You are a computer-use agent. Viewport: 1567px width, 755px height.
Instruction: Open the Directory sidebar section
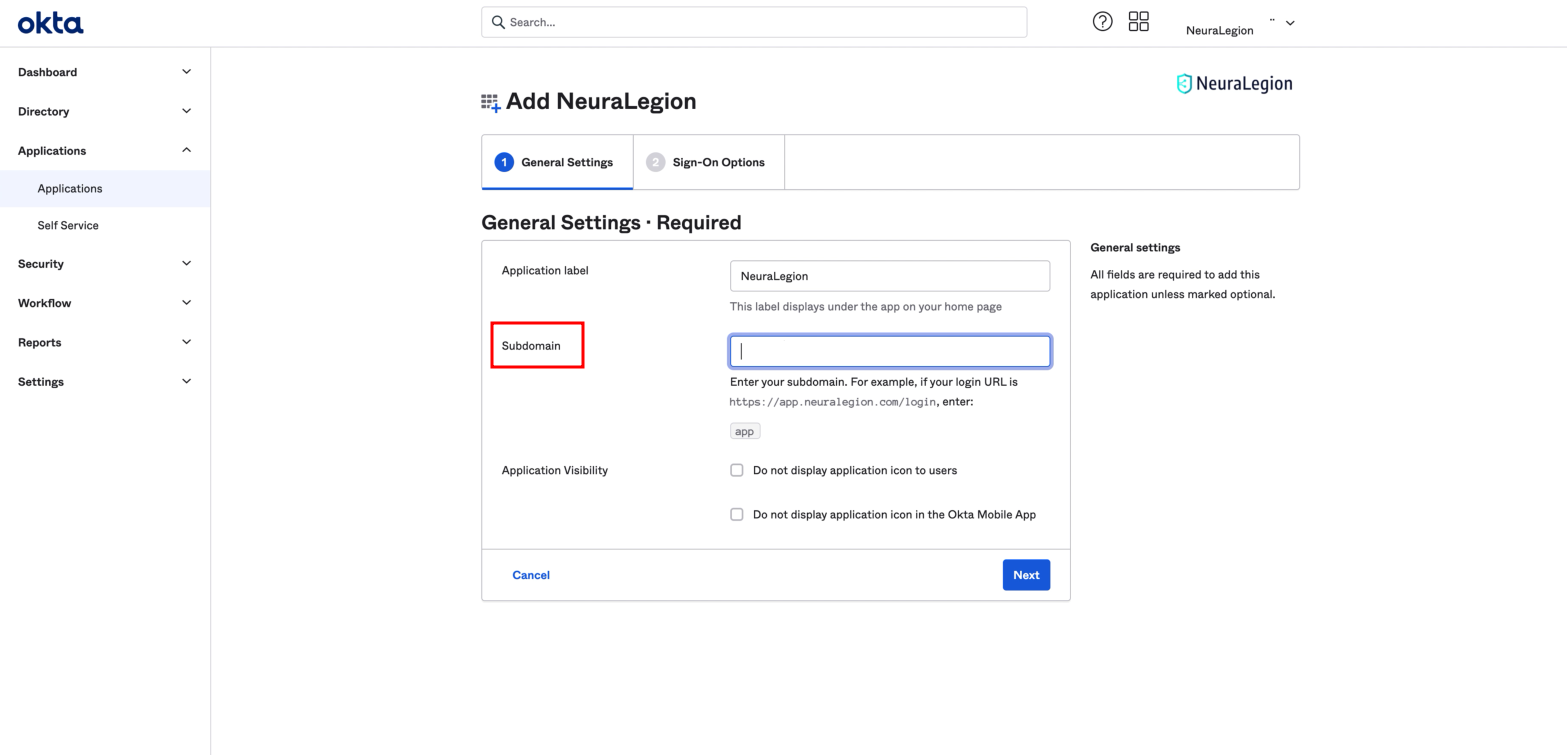[105, 111]
